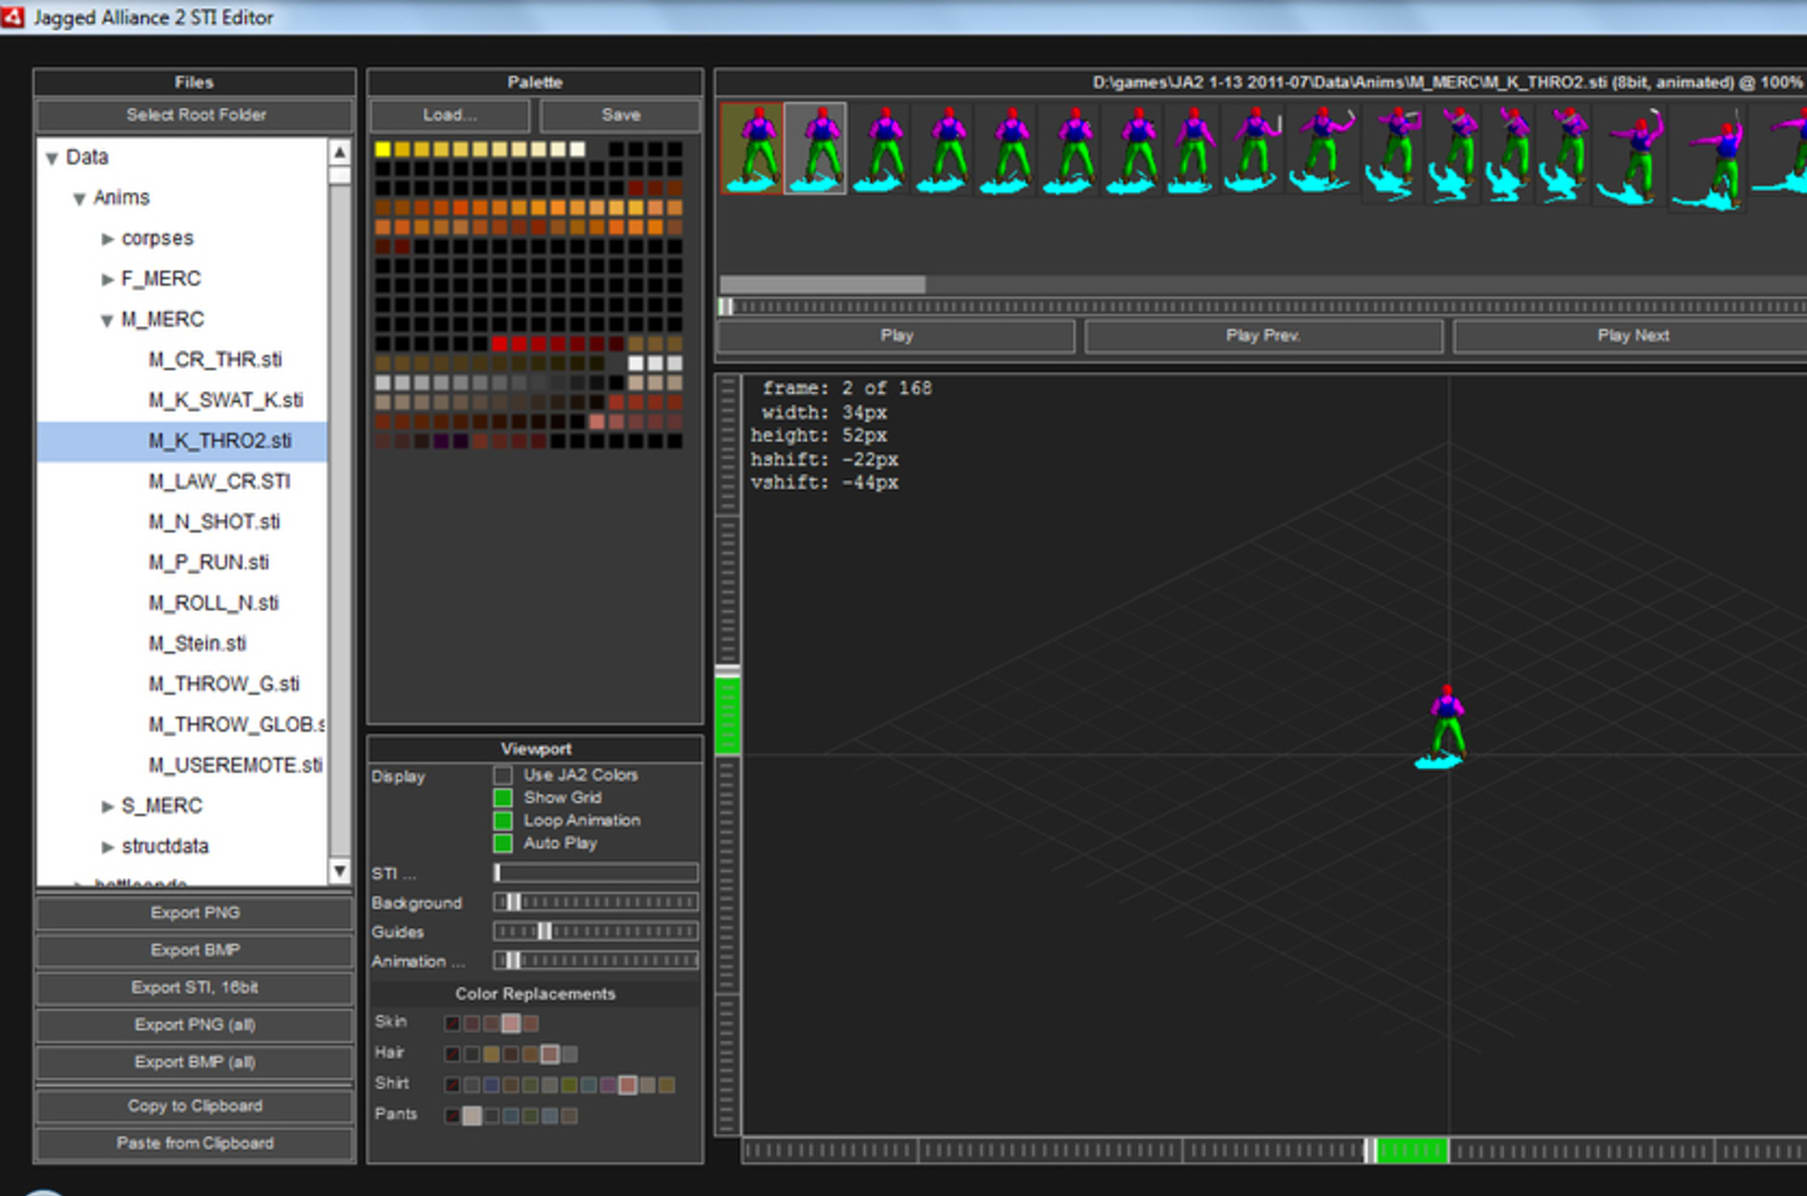This screenshot has width=1807, height=1196.
Task: Toggle the Show Grid checkbox
Action: 503,798
